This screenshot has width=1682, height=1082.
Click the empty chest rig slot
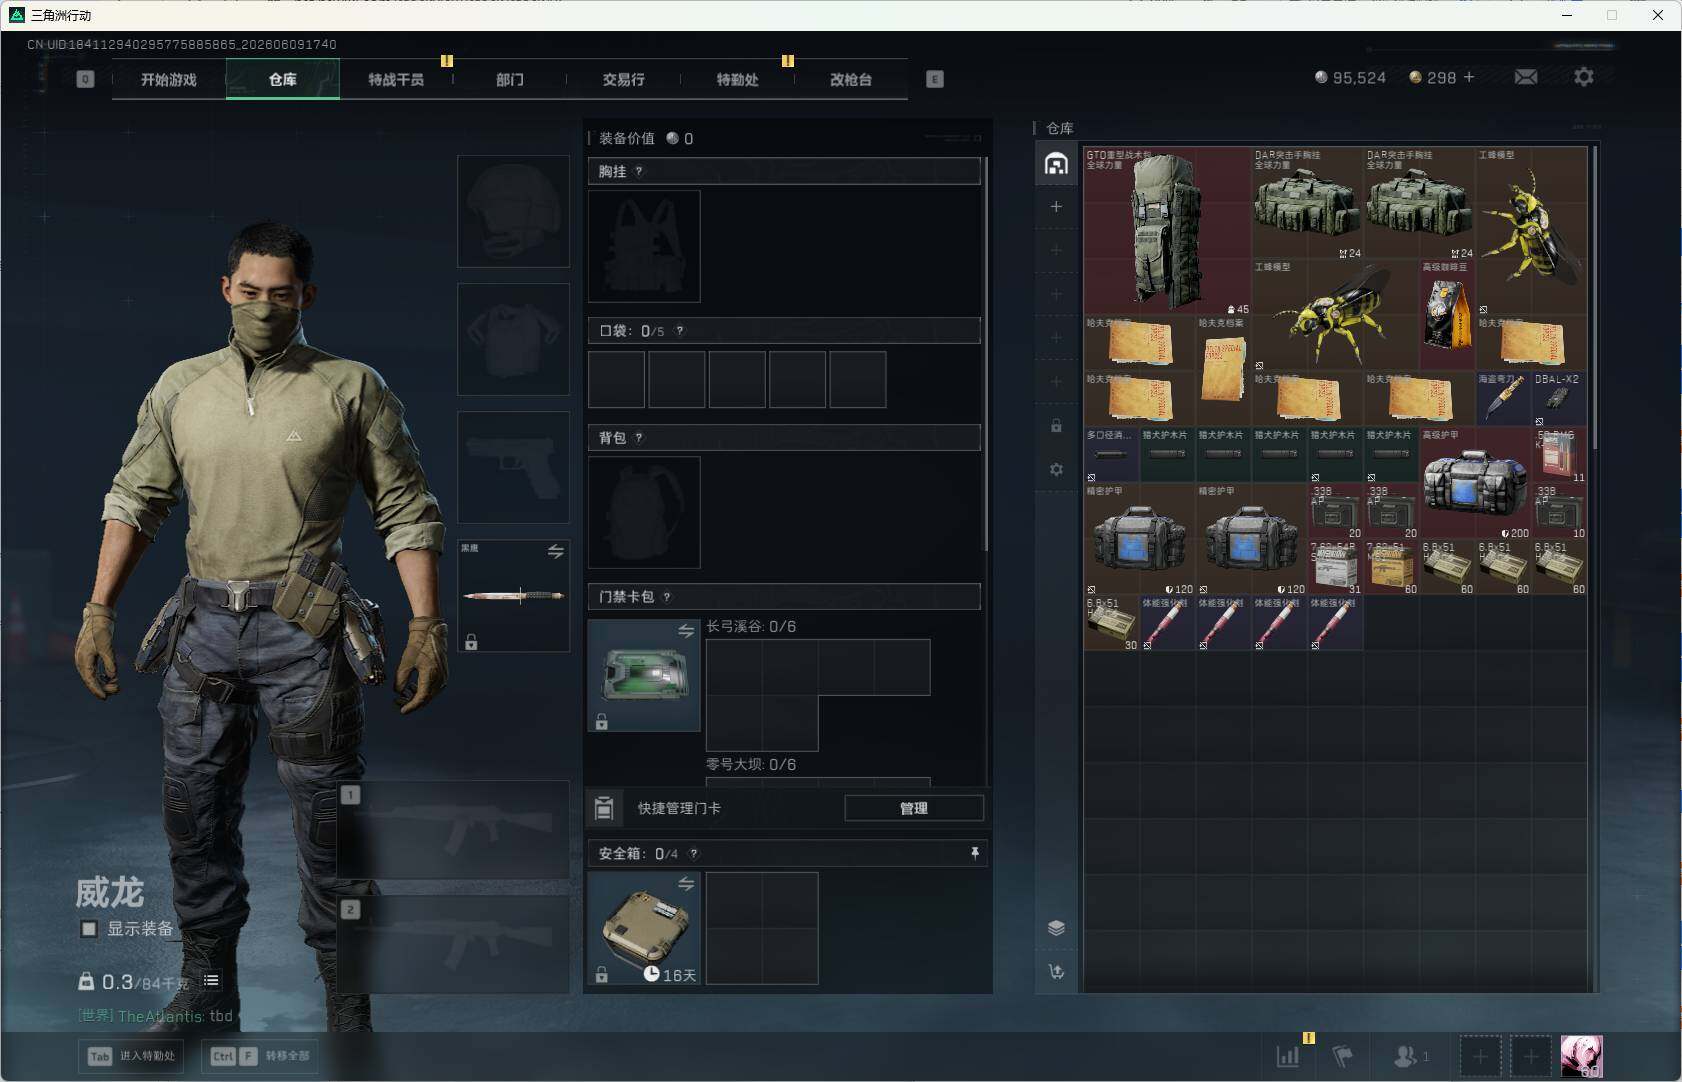(x=644, y=246)
